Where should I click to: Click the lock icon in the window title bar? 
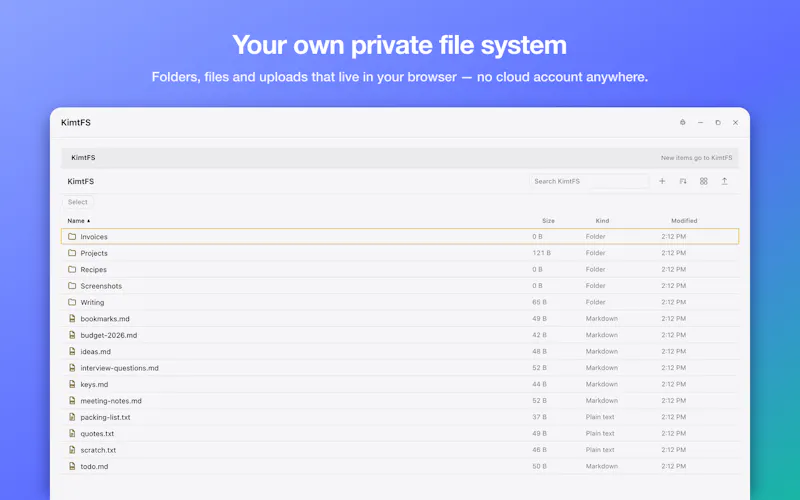[683, 122]
